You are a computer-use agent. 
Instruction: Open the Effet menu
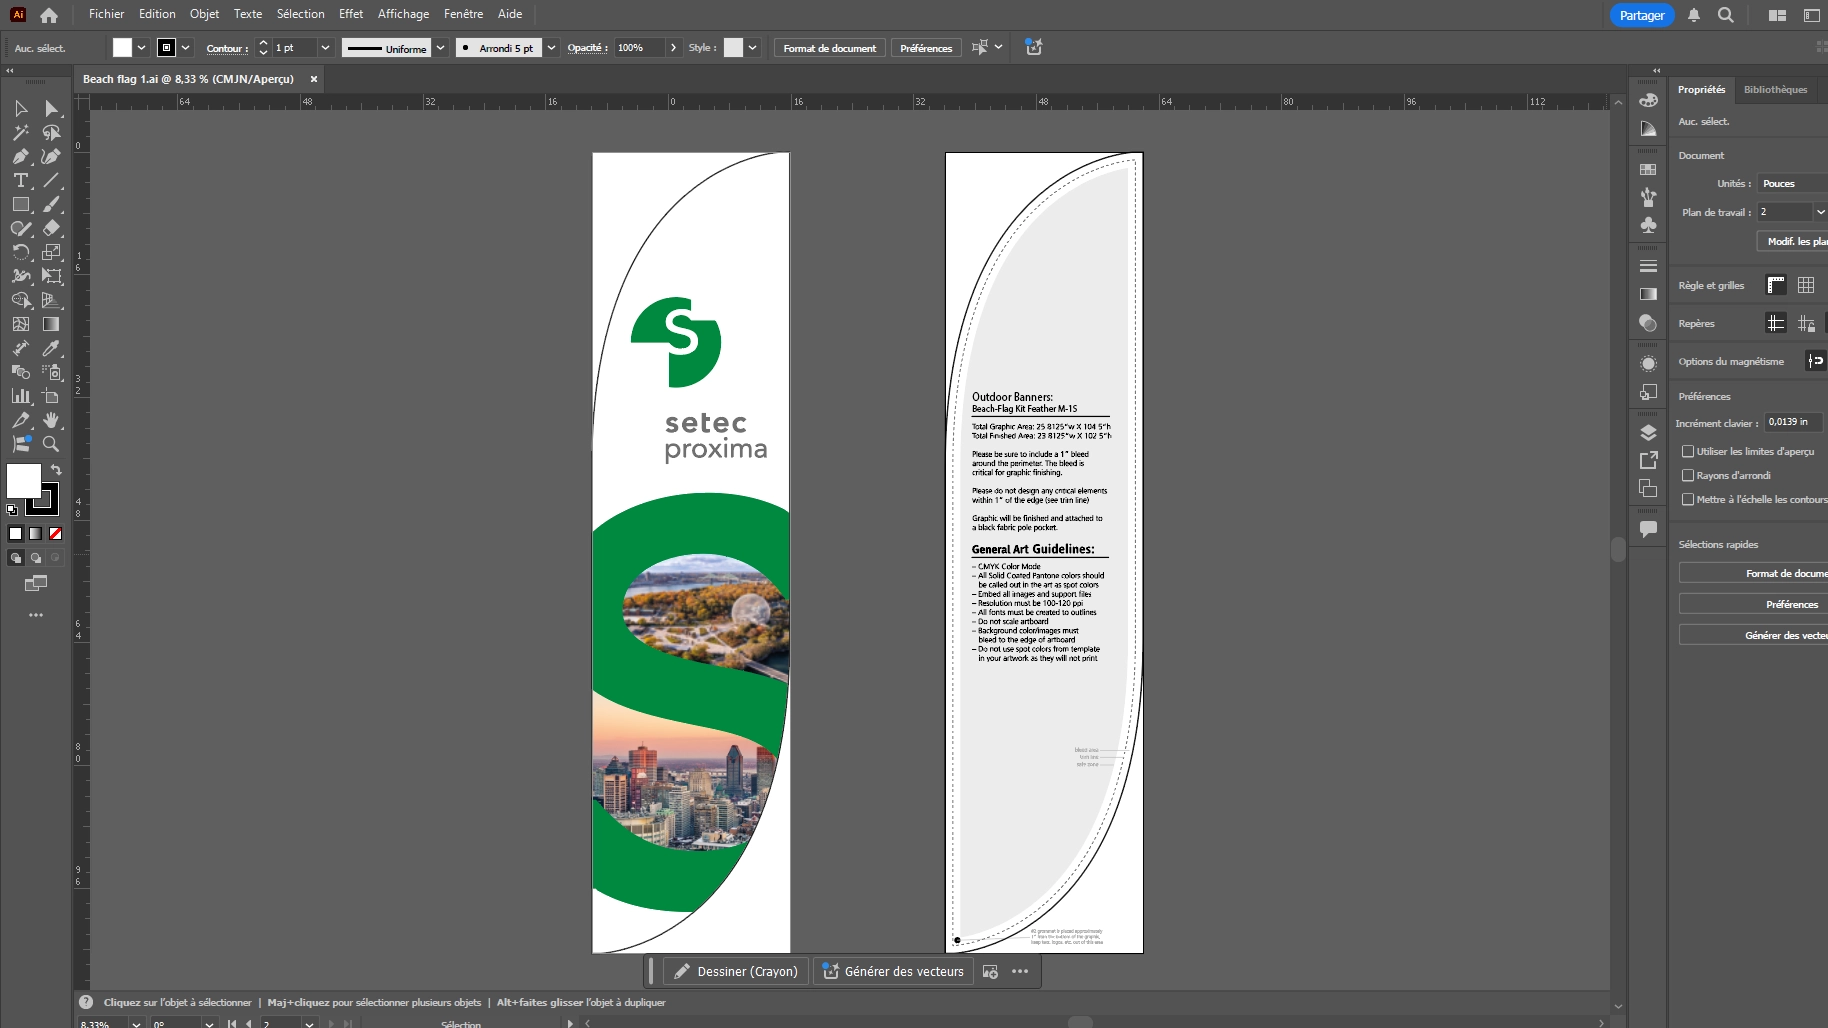point(350,14)
